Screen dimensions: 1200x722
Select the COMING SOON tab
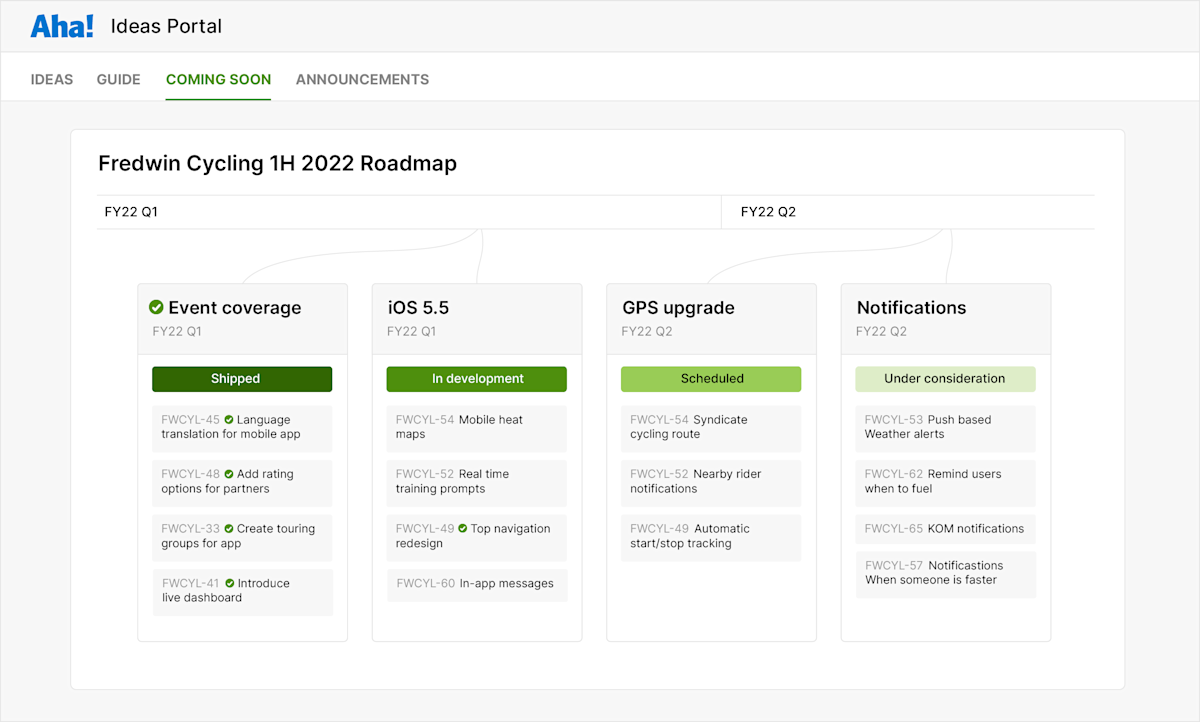pos(218,79)
